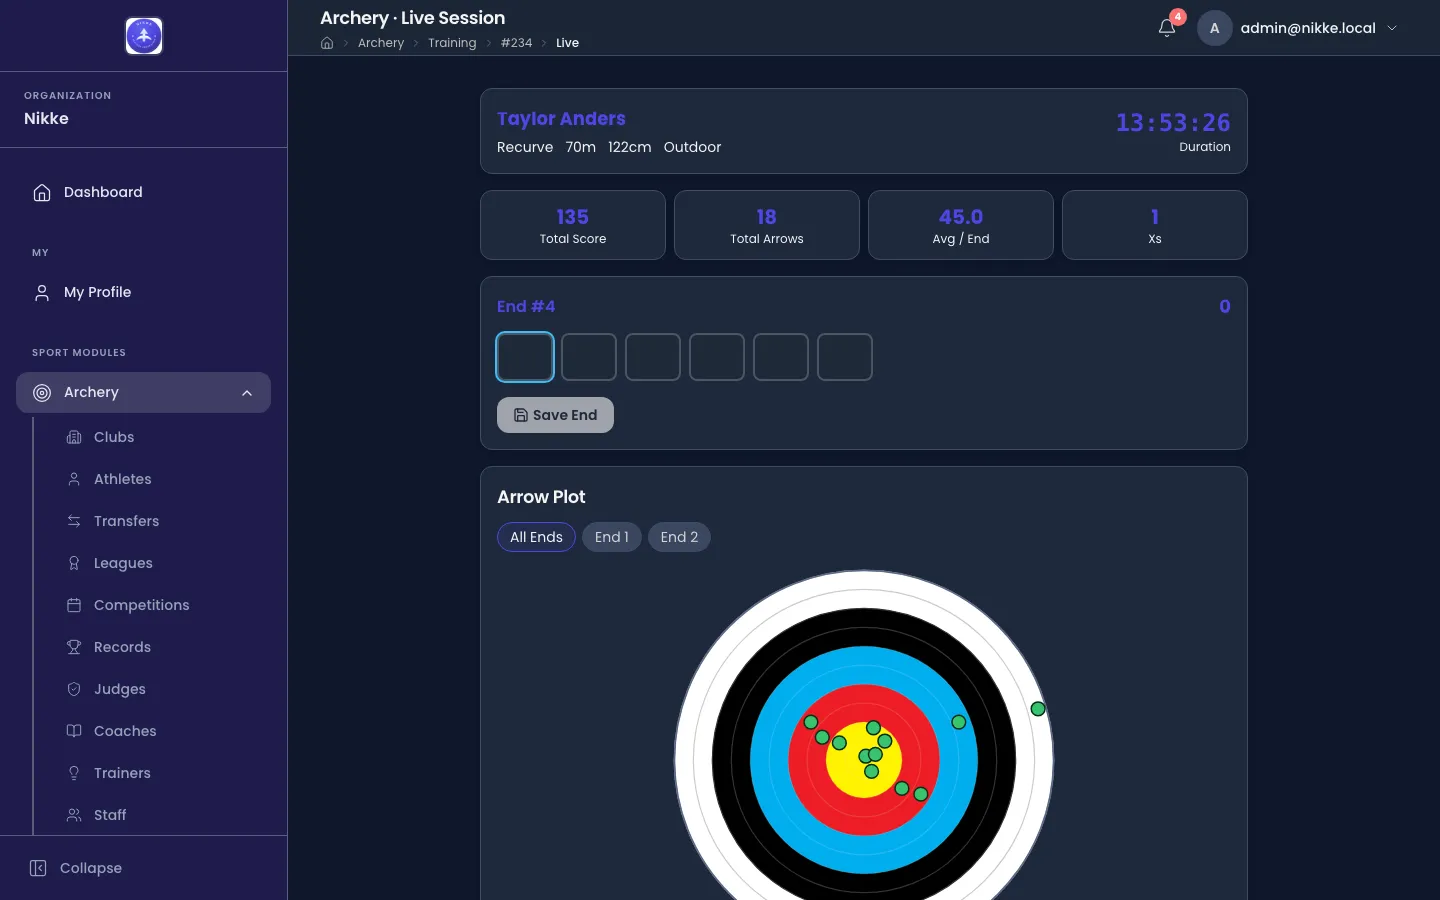Focus the sixth arrow score box
The height and width of the screenshot is (900, 1440).
[845, 357]
